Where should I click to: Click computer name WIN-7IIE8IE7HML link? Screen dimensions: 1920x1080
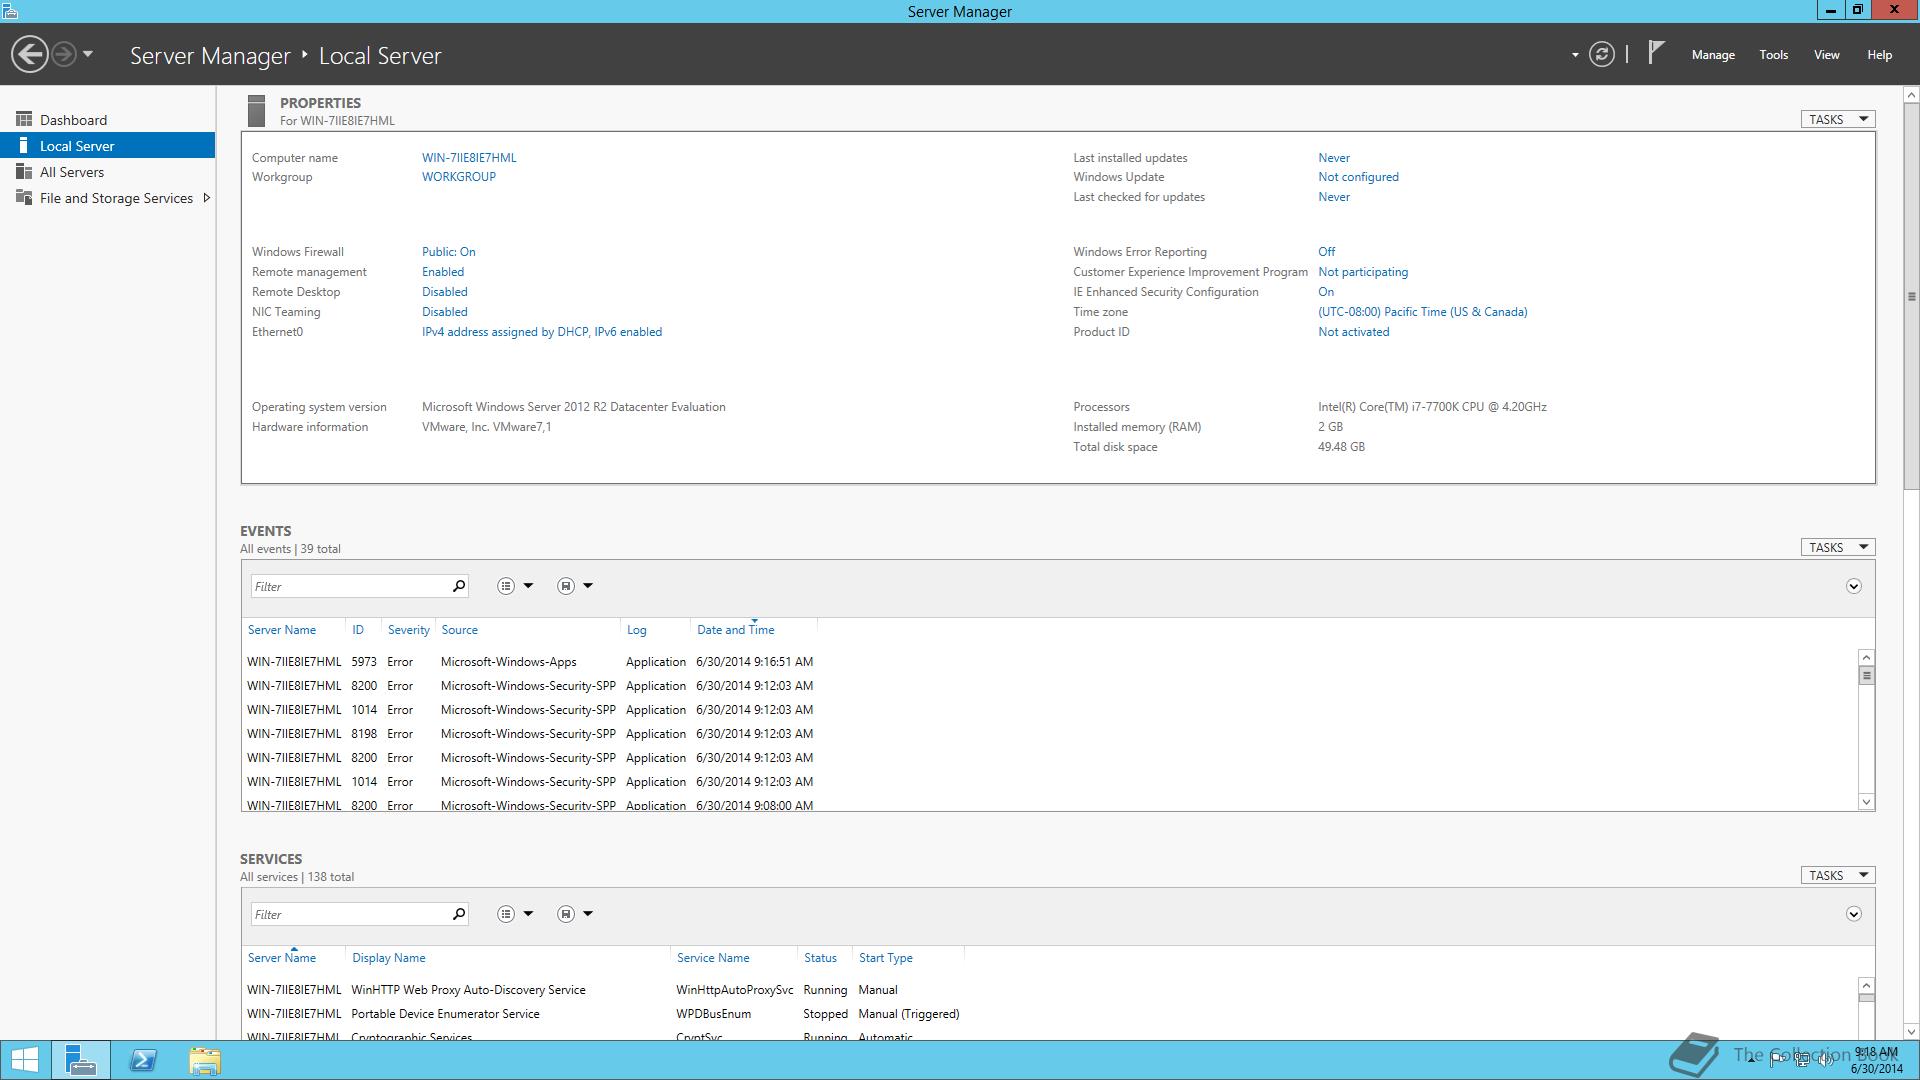[x=469, y=158]
